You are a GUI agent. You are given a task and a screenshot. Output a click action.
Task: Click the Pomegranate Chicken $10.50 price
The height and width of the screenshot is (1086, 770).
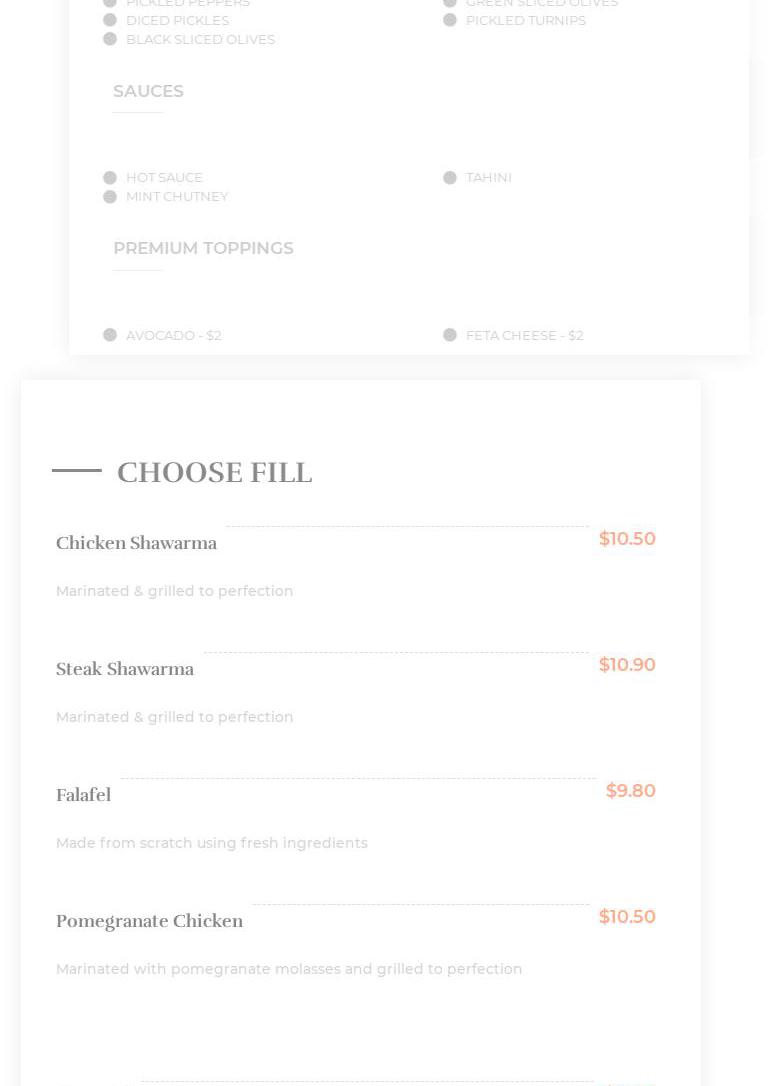click(x=627, y=917)
